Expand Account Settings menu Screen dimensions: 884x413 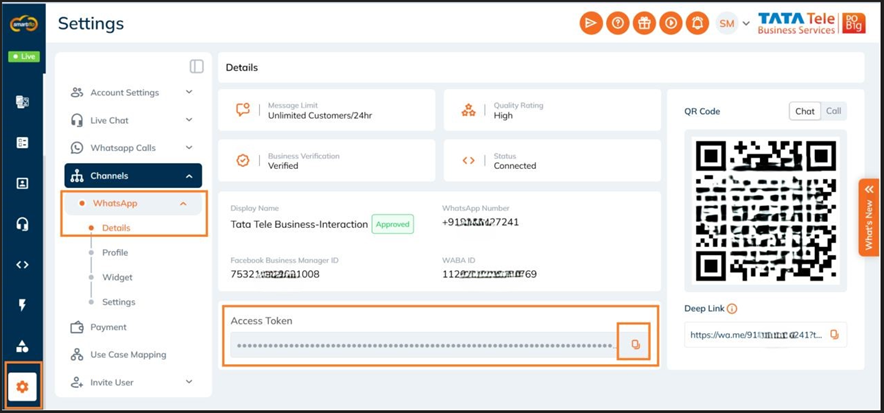pos(133,92)
